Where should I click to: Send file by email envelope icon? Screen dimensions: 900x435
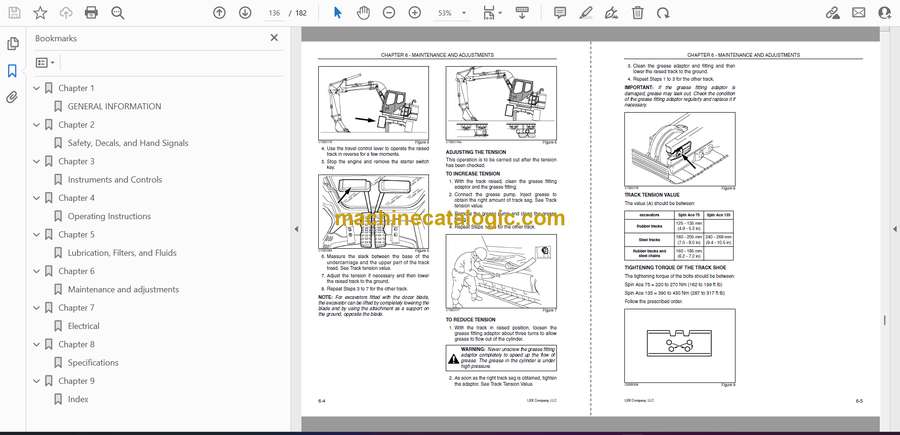[859, 13]
